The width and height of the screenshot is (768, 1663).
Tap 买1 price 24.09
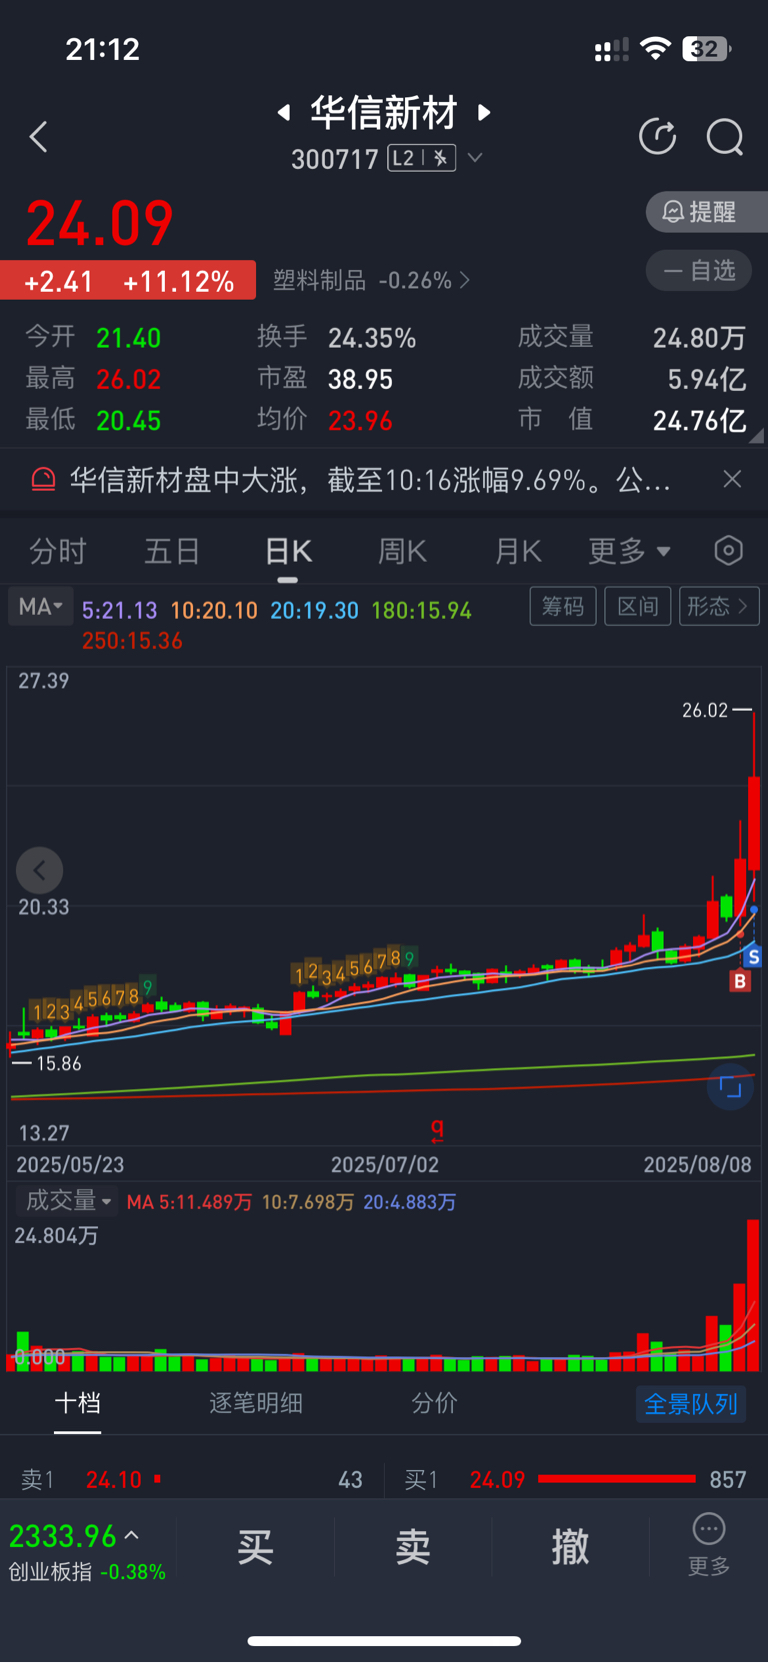pos(497,1479)
